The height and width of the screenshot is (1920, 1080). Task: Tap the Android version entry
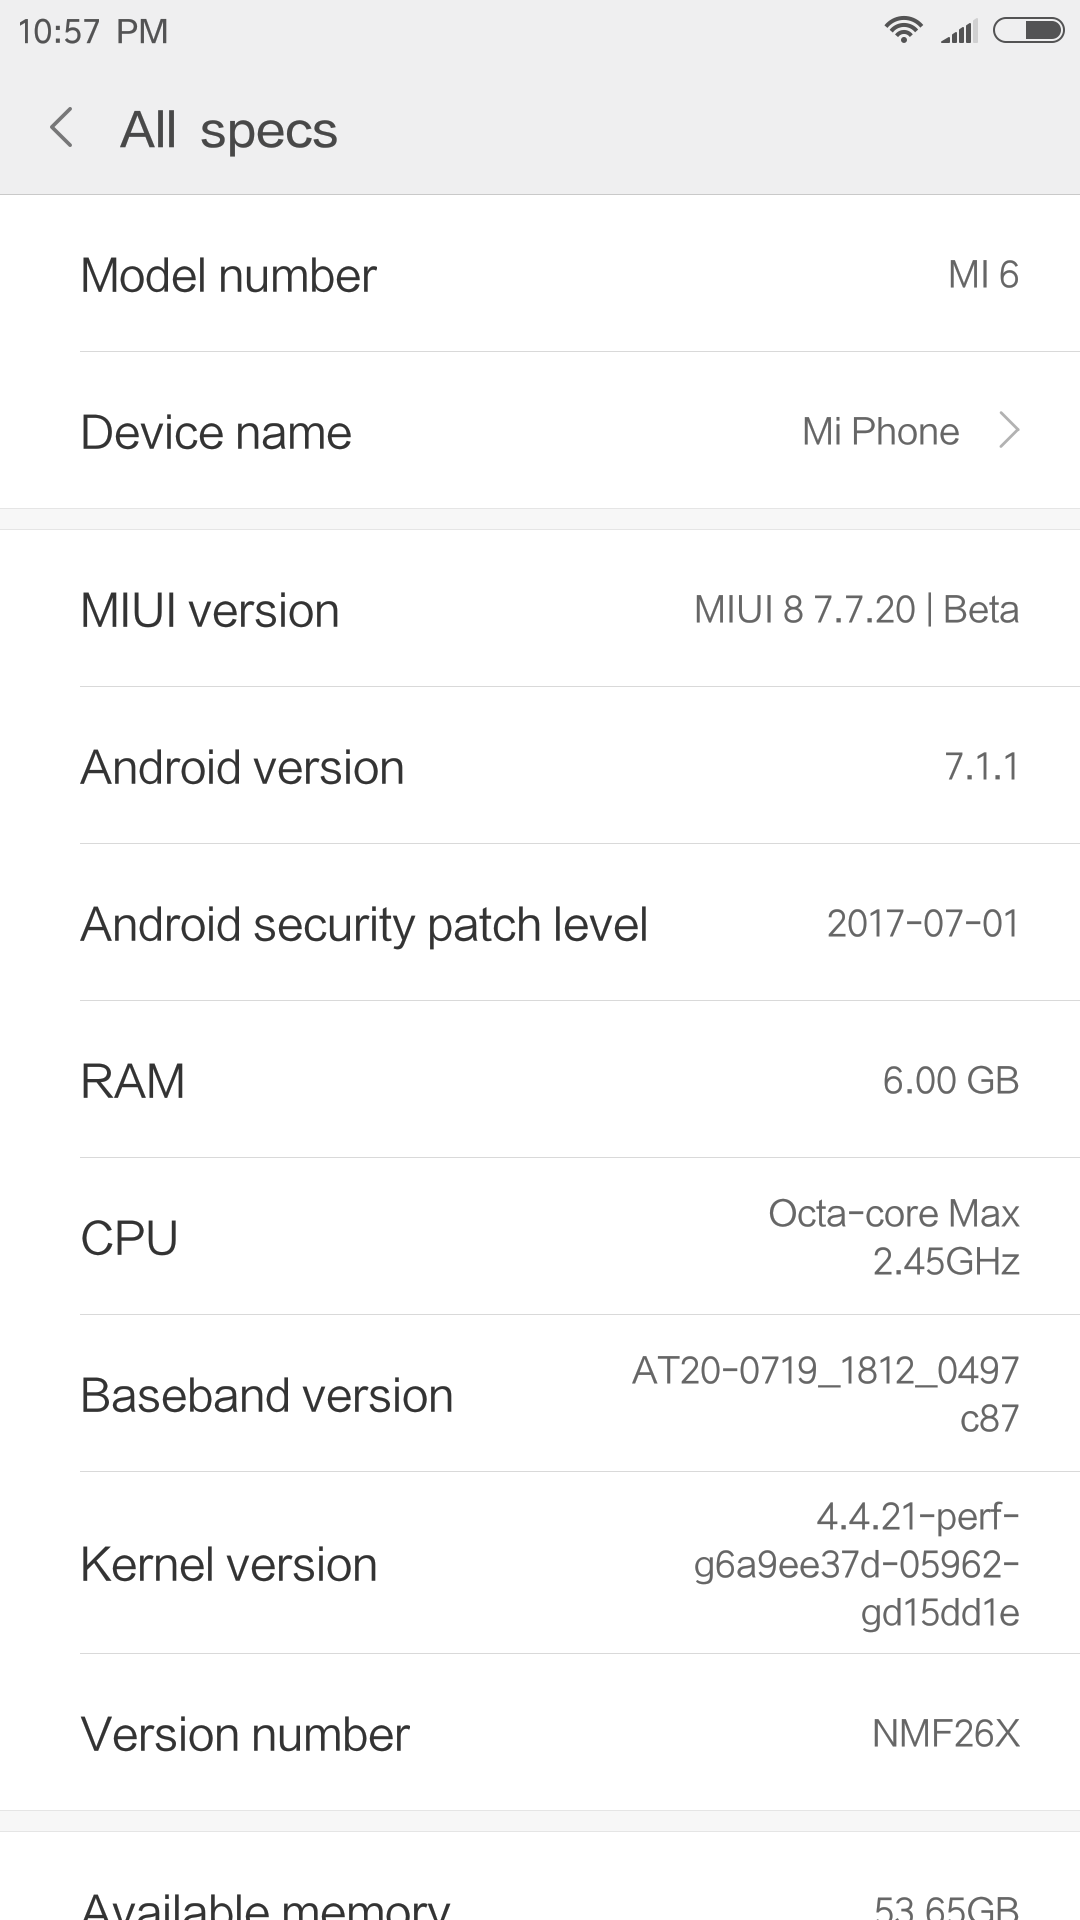pos(540,767)
